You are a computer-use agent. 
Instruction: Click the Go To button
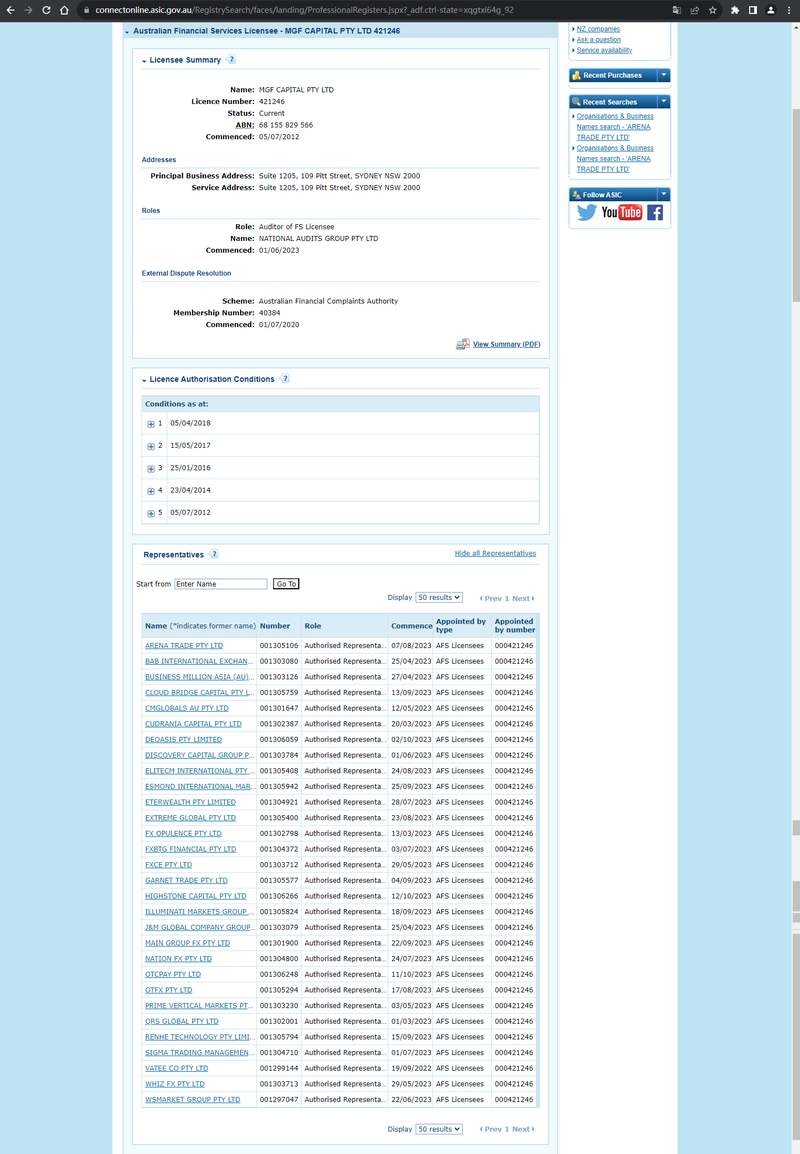(286, 584)
